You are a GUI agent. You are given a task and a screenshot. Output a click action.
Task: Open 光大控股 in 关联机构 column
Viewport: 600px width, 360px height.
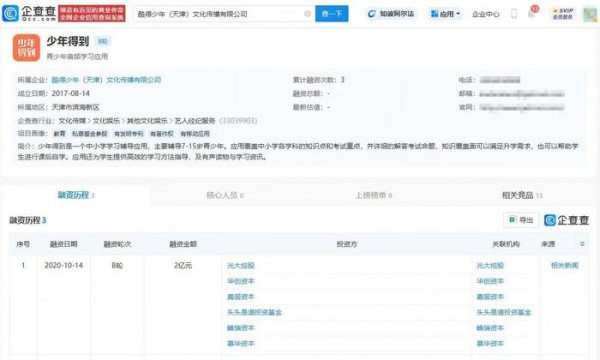(490, 266)
